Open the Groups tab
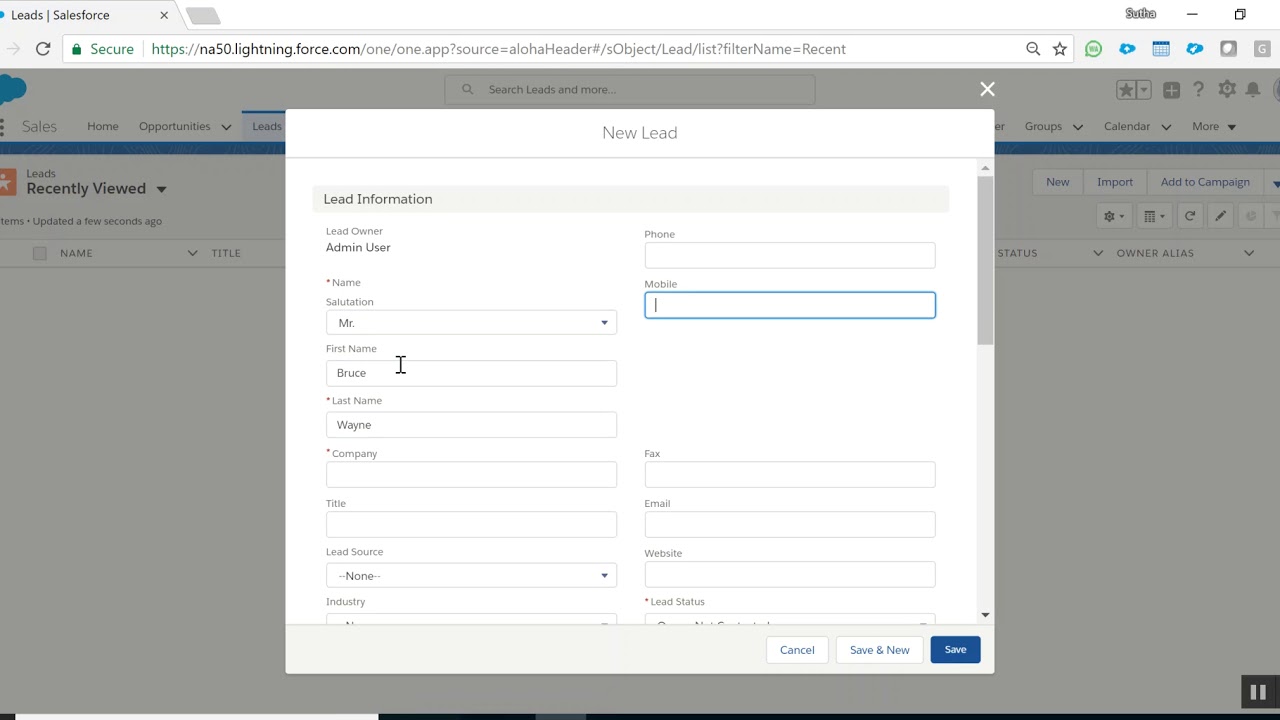This screenshot has height=720, width=1280. [x=1042, y=127]
